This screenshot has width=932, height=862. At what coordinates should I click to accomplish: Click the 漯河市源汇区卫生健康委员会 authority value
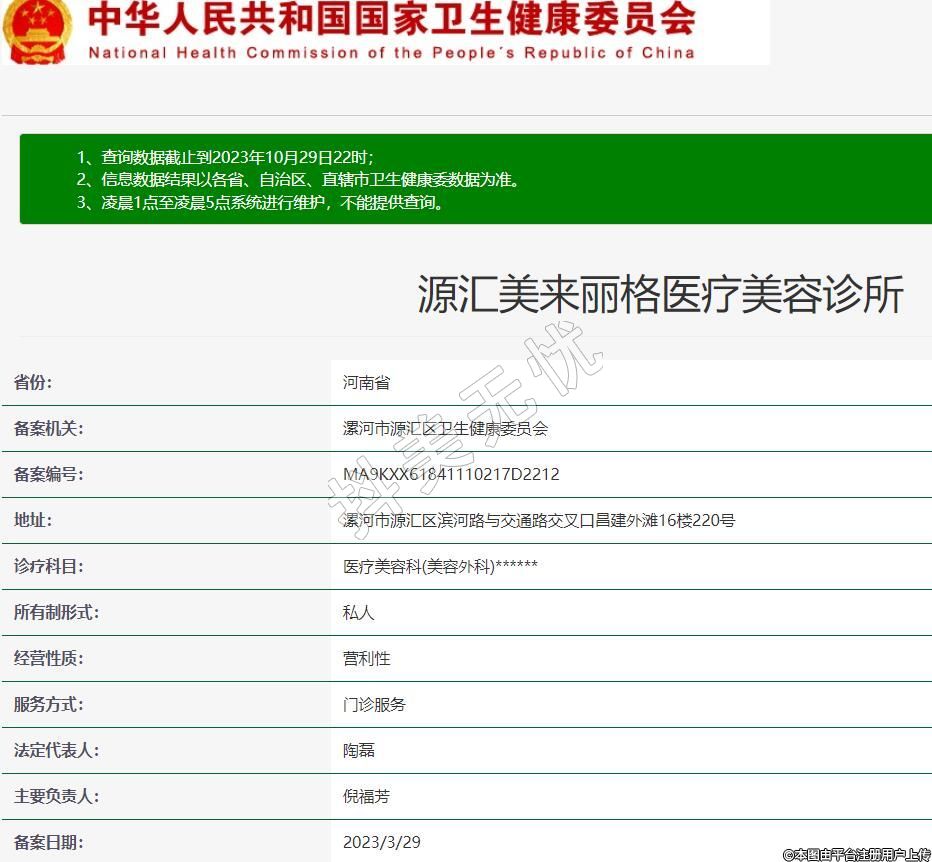[445, 428]
